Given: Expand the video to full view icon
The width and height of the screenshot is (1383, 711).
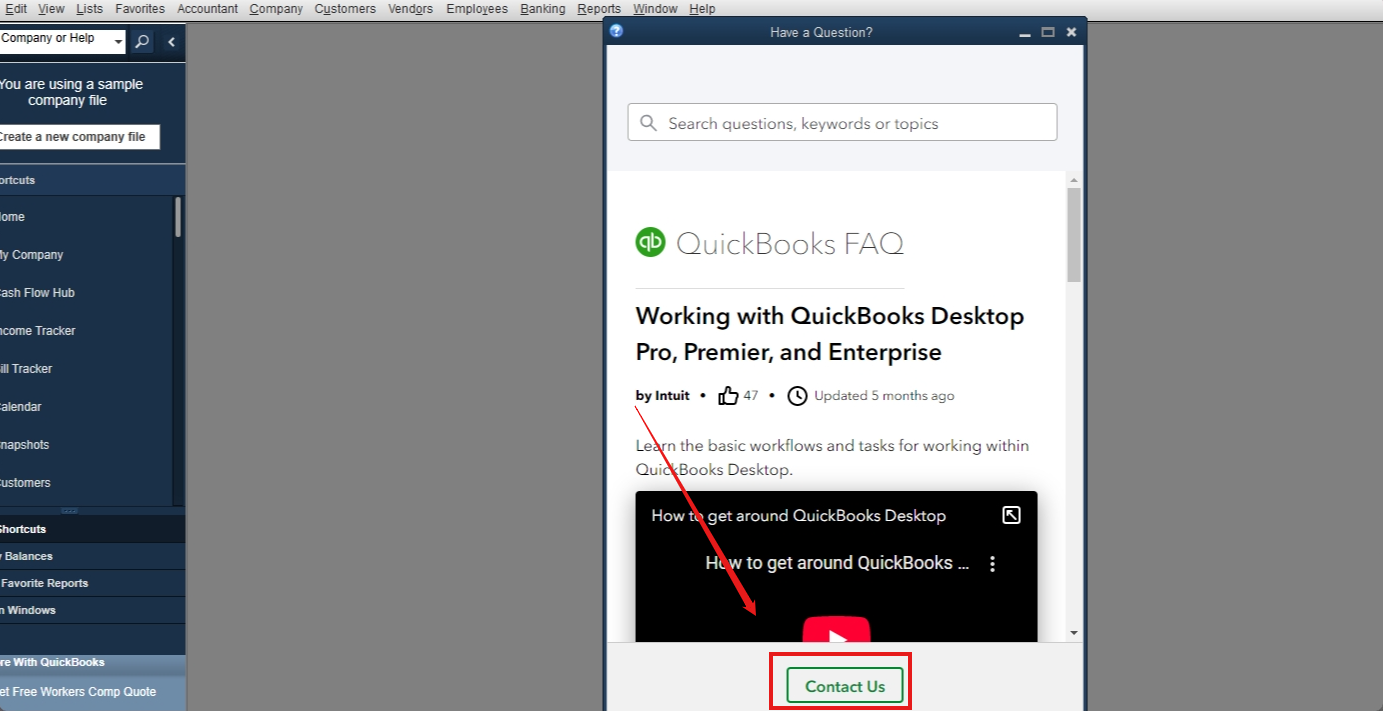Looking at the screenshot, I should pos(1011,515).
